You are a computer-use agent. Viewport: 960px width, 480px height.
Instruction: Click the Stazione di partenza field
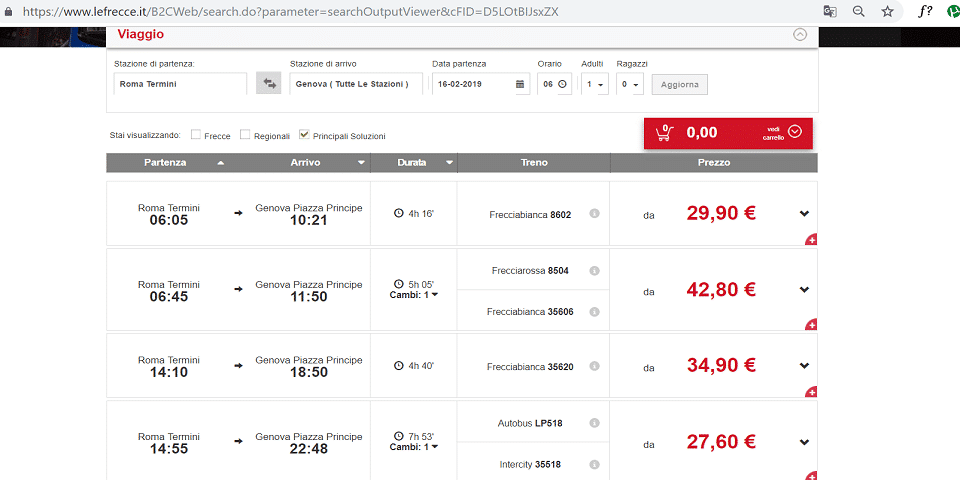click(181, 84)
